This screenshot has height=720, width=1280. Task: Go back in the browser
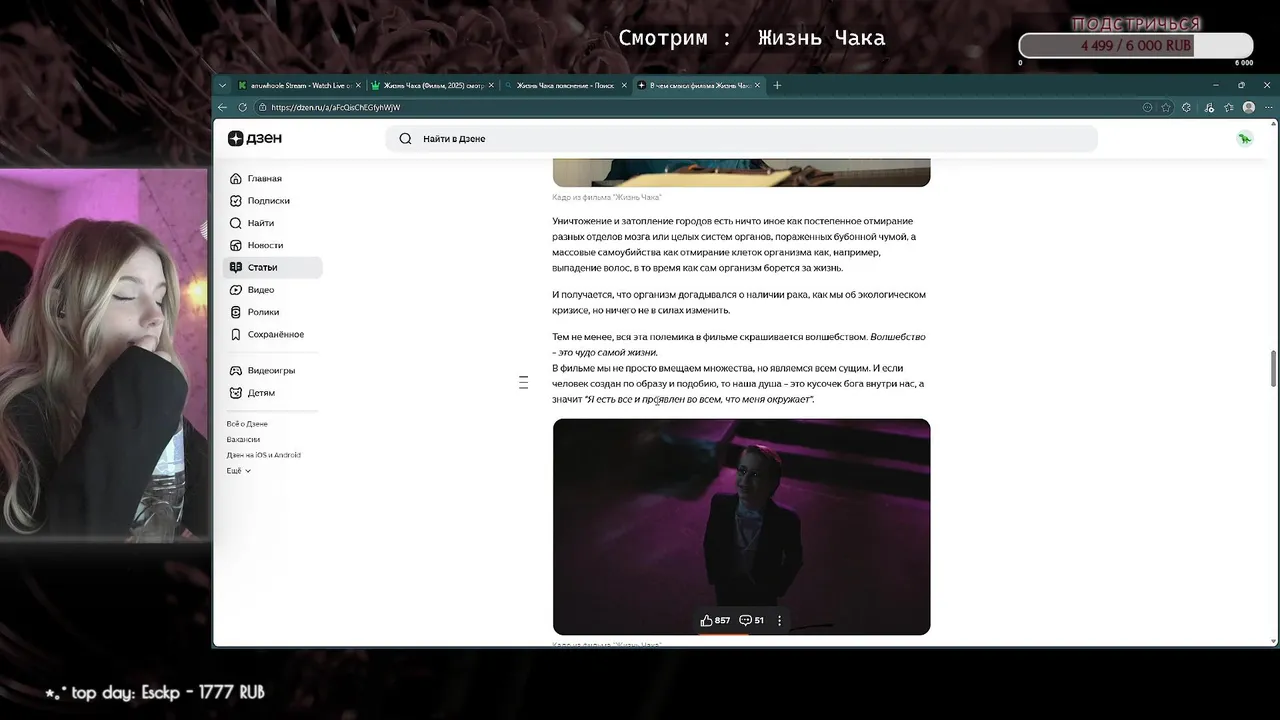(222, 107)
